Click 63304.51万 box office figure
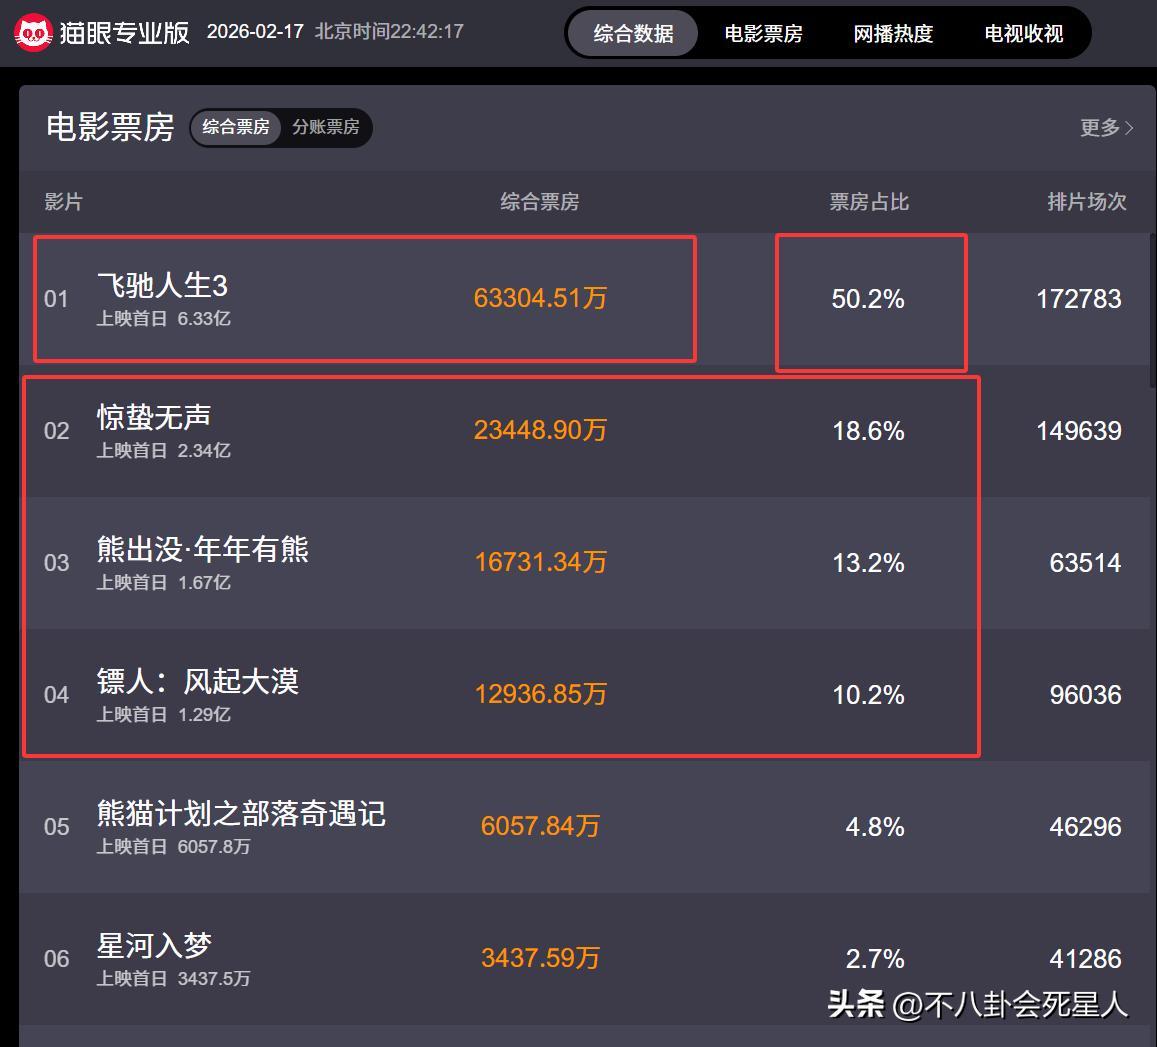The height and width of the screenshot is (1047, 1157). point(540,299)
